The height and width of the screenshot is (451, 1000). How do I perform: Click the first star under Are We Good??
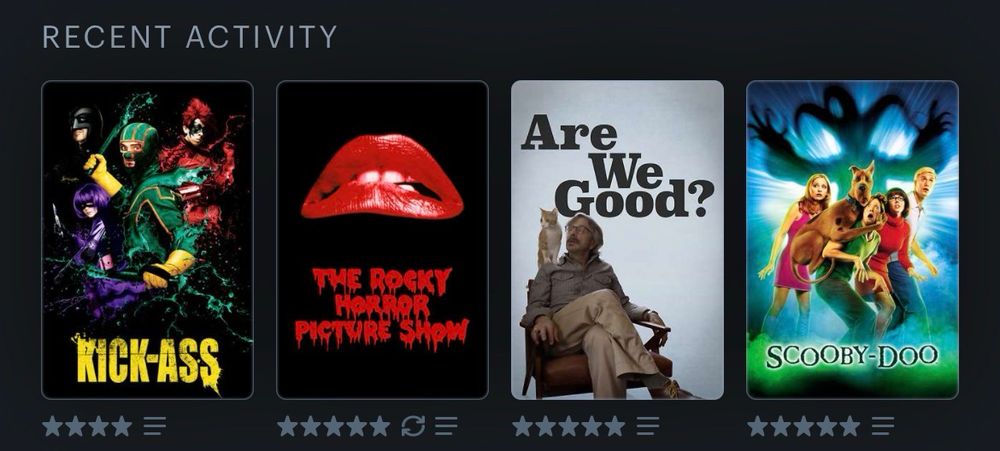coord(522,425)
